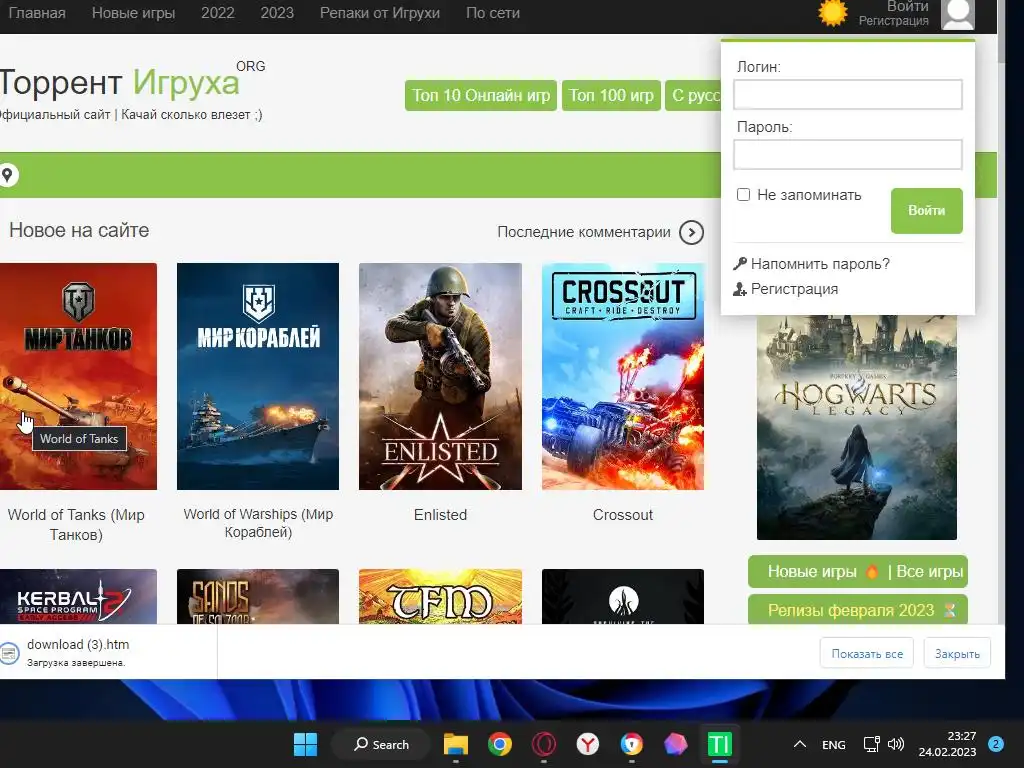Click Топ 10 Онлайн игр button
The image size is (1024, 768).
[x=481, y=95]
